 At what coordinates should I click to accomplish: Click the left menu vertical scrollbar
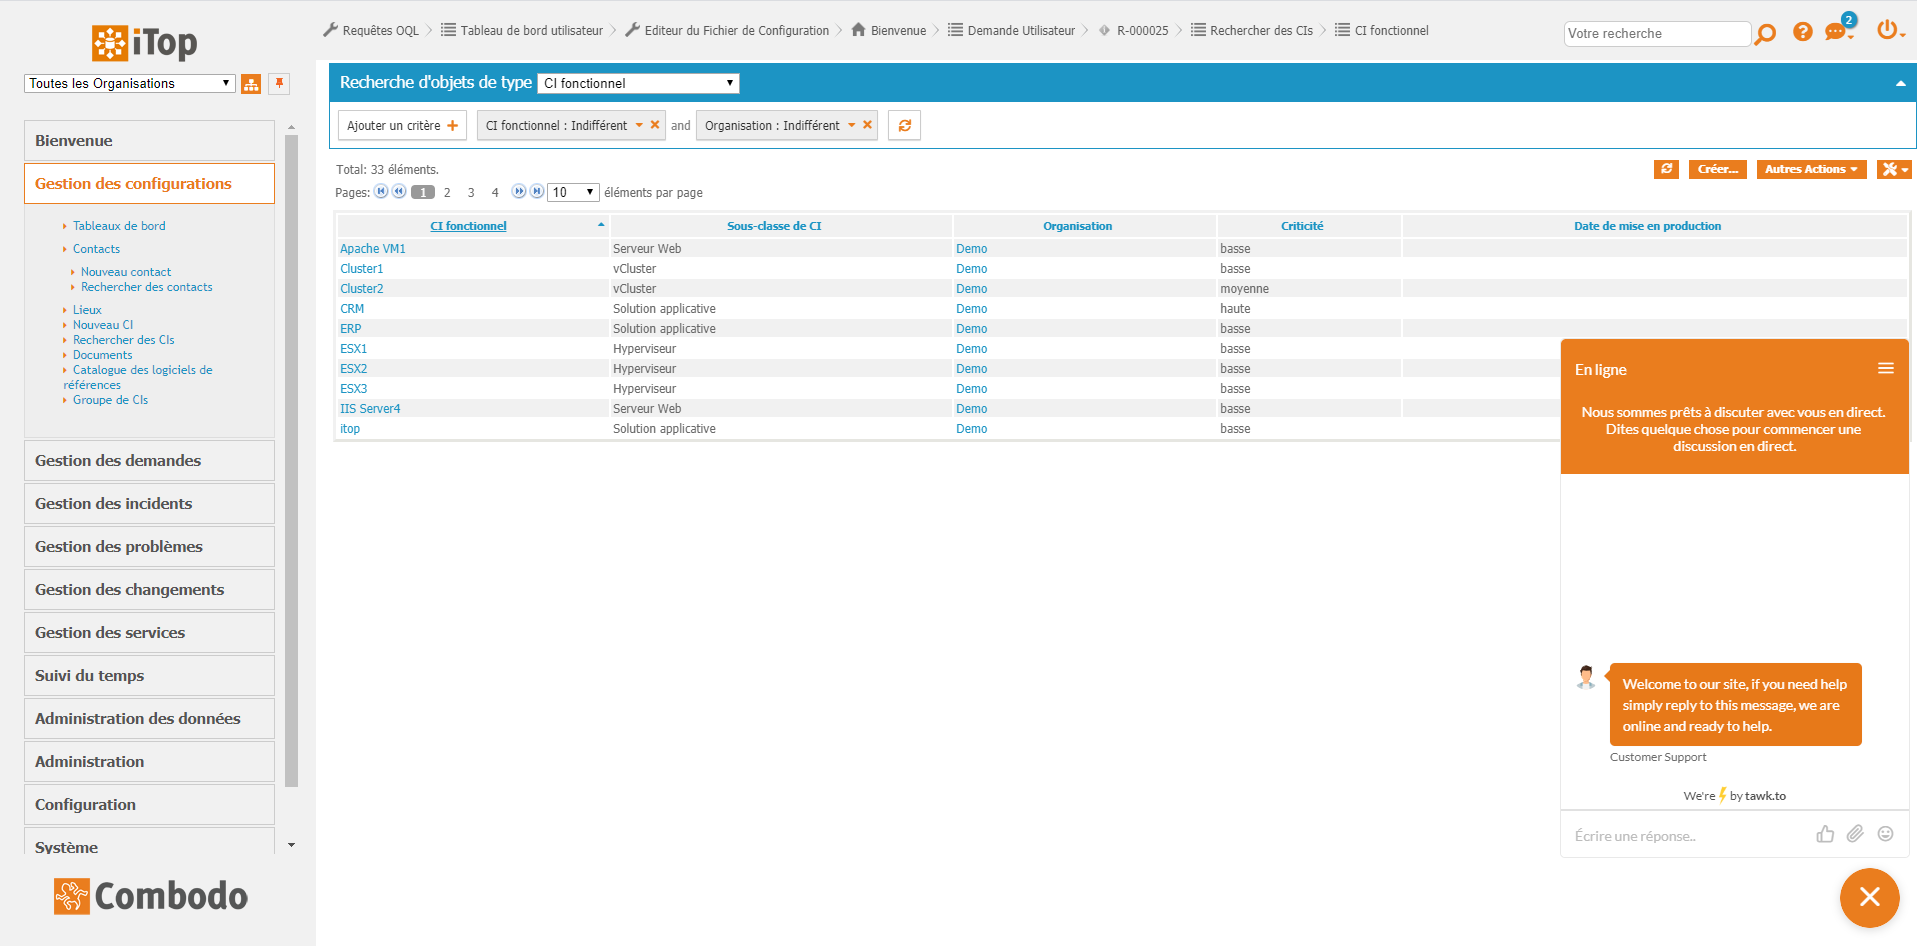click(x=291, y=460)
